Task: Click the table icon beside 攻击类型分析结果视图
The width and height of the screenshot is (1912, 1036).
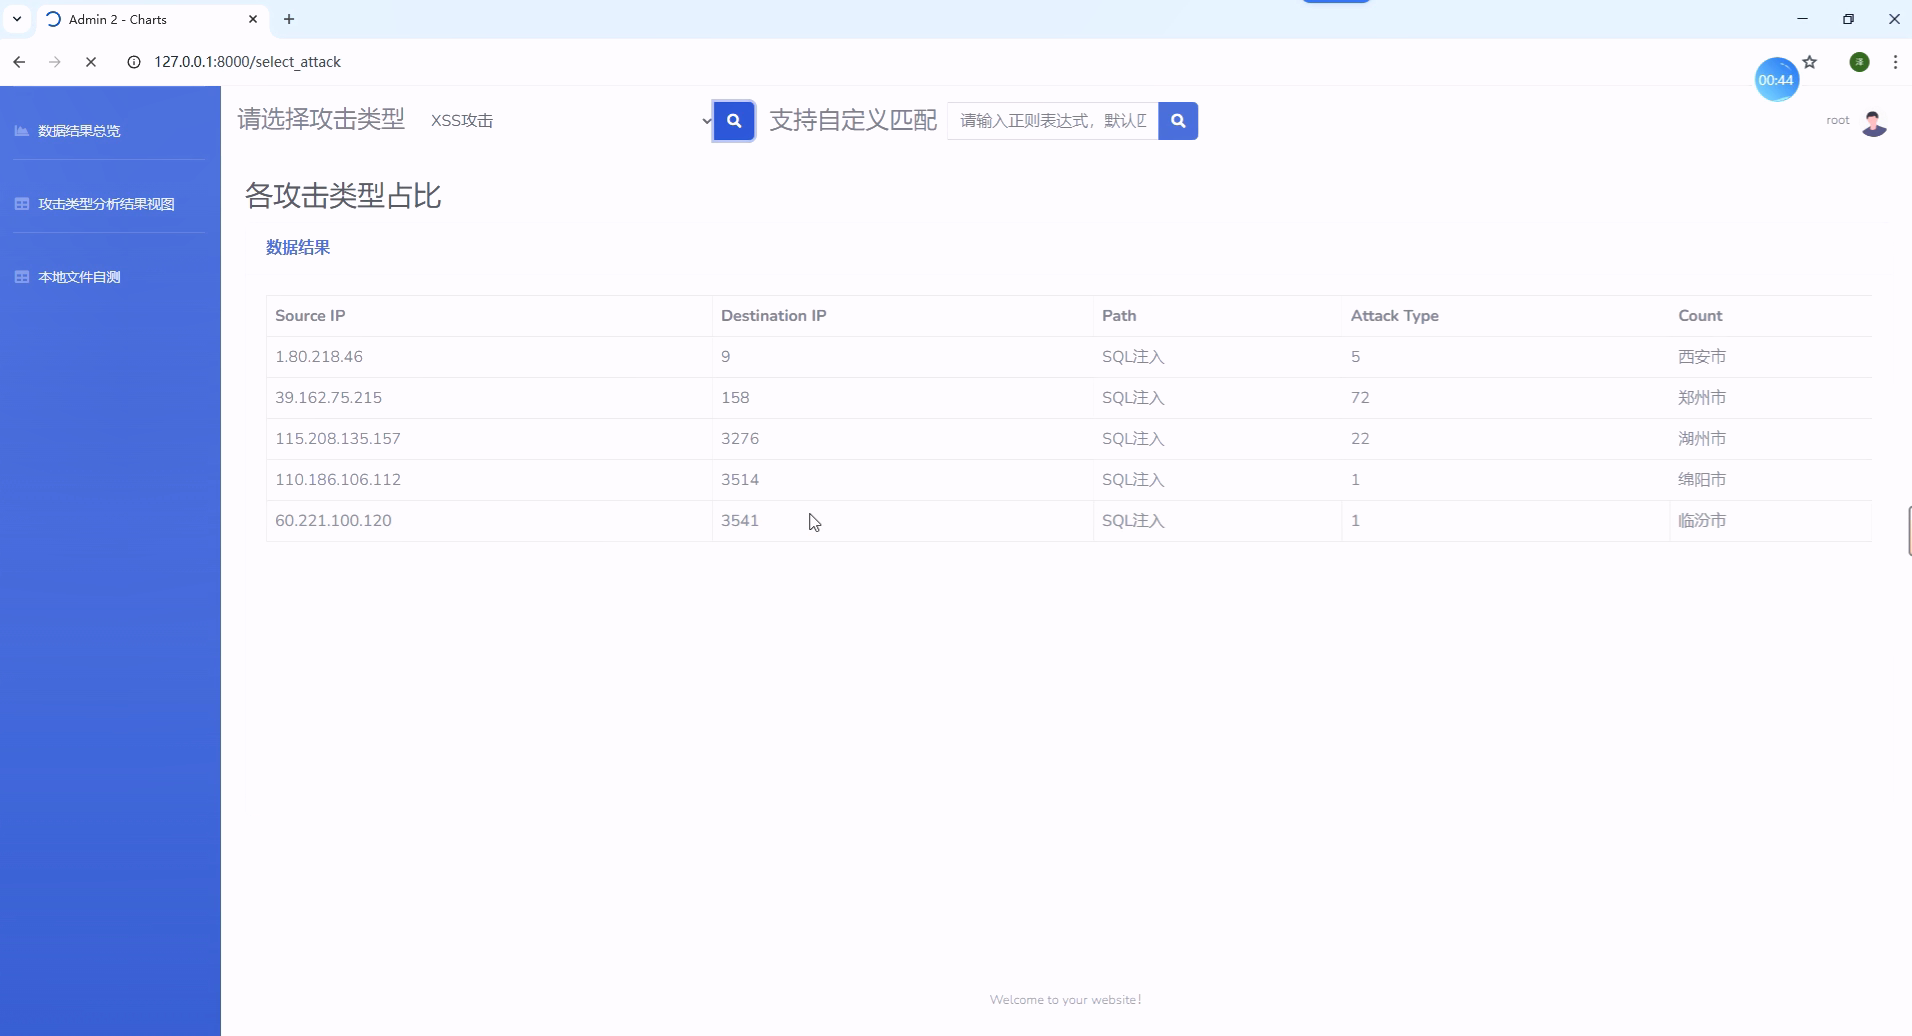Action: [x=21, y=204]
